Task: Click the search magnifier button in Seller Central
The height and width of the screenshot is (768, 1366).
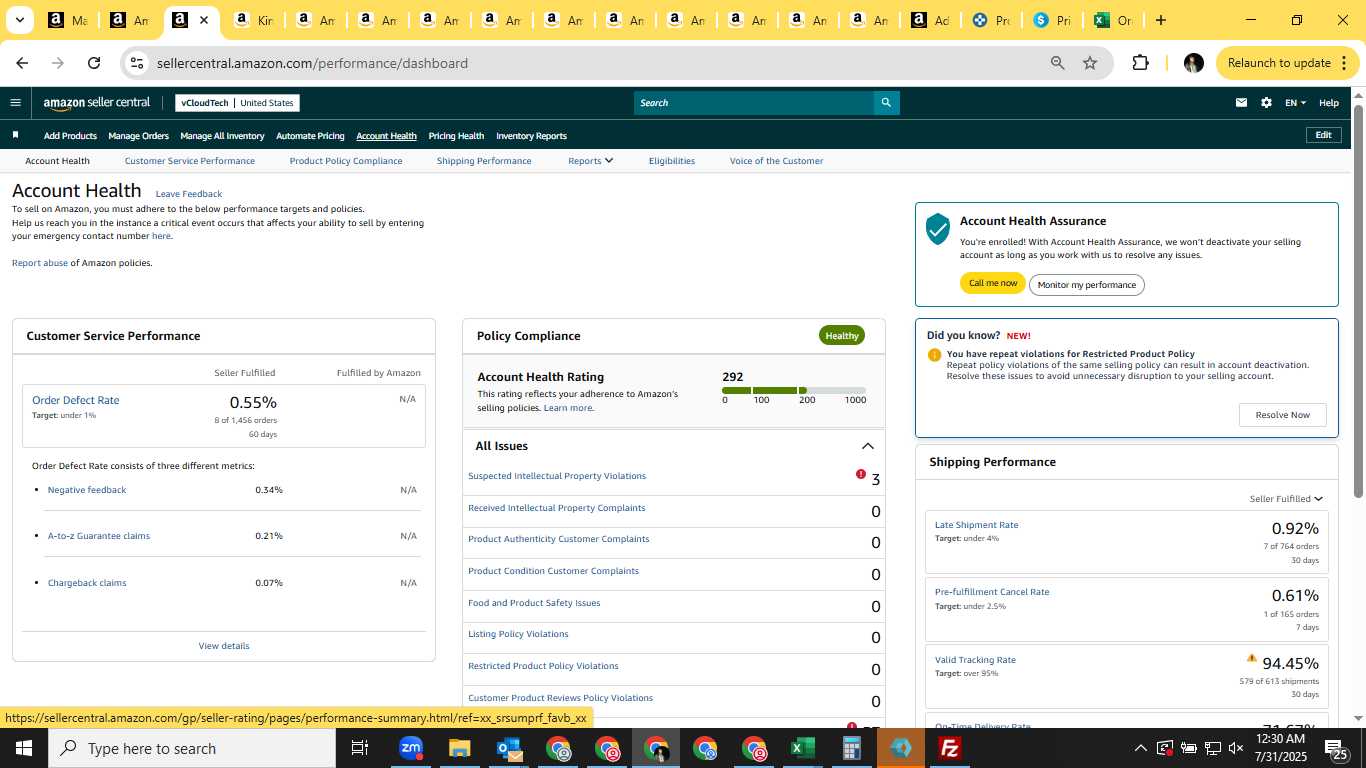Action: (x=886, y=102)
